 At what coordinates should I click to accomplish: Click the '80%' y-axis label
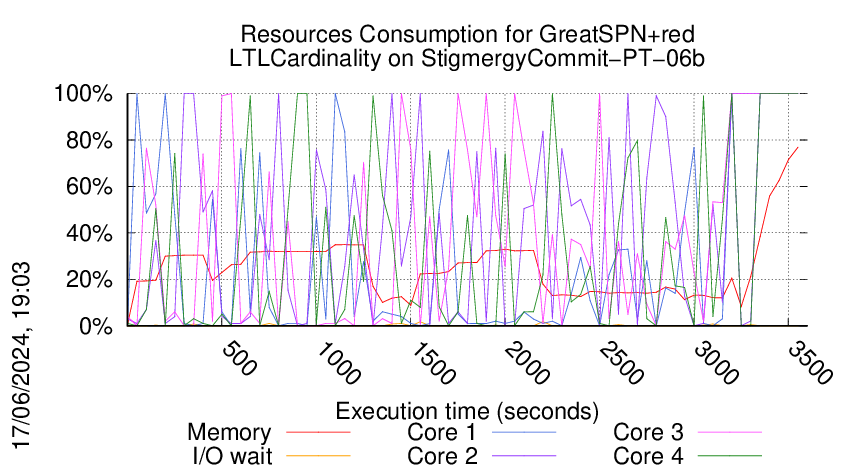point(89,140)
